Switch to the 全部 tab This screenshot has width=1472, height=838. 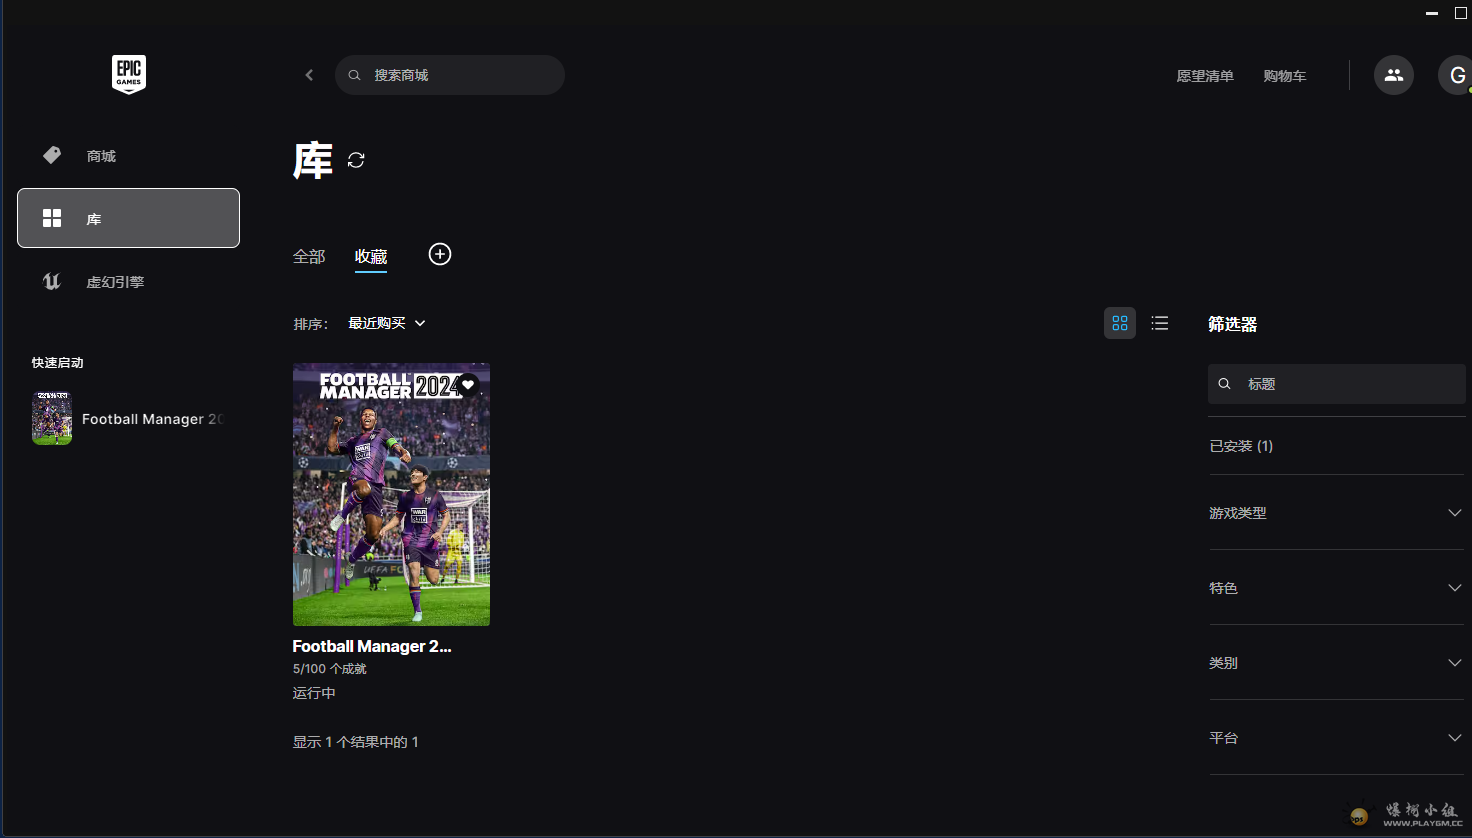pos(309,257)
